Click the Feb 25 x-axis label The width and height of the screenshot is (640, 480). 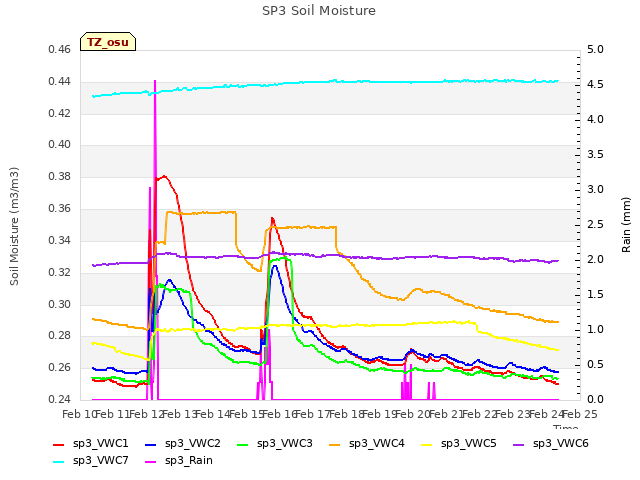tap(580, 414)
